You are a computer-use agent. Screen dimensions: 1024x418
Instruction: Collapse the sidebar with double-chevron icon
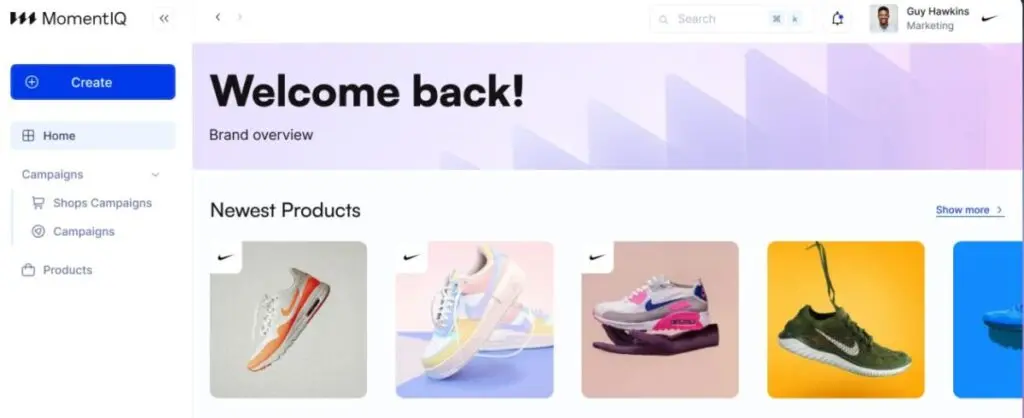tap(164, 19)
